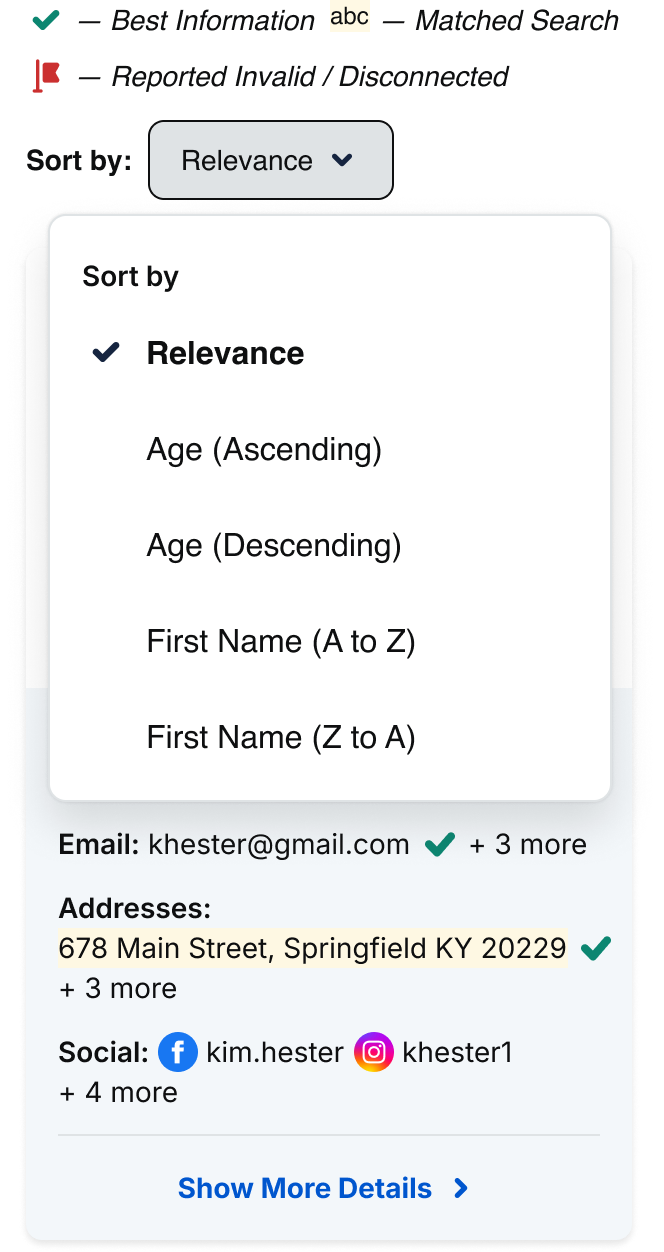Image resolution: width=664 pixels, height=1252 pixels.
Task: Sort by First Name (A to Z)
Action: coord(281,642)
